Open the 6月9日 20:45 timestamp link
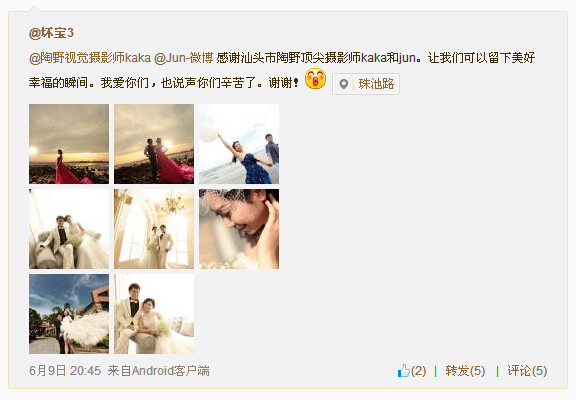Screen dimensions: 576x400 point(65,371)
